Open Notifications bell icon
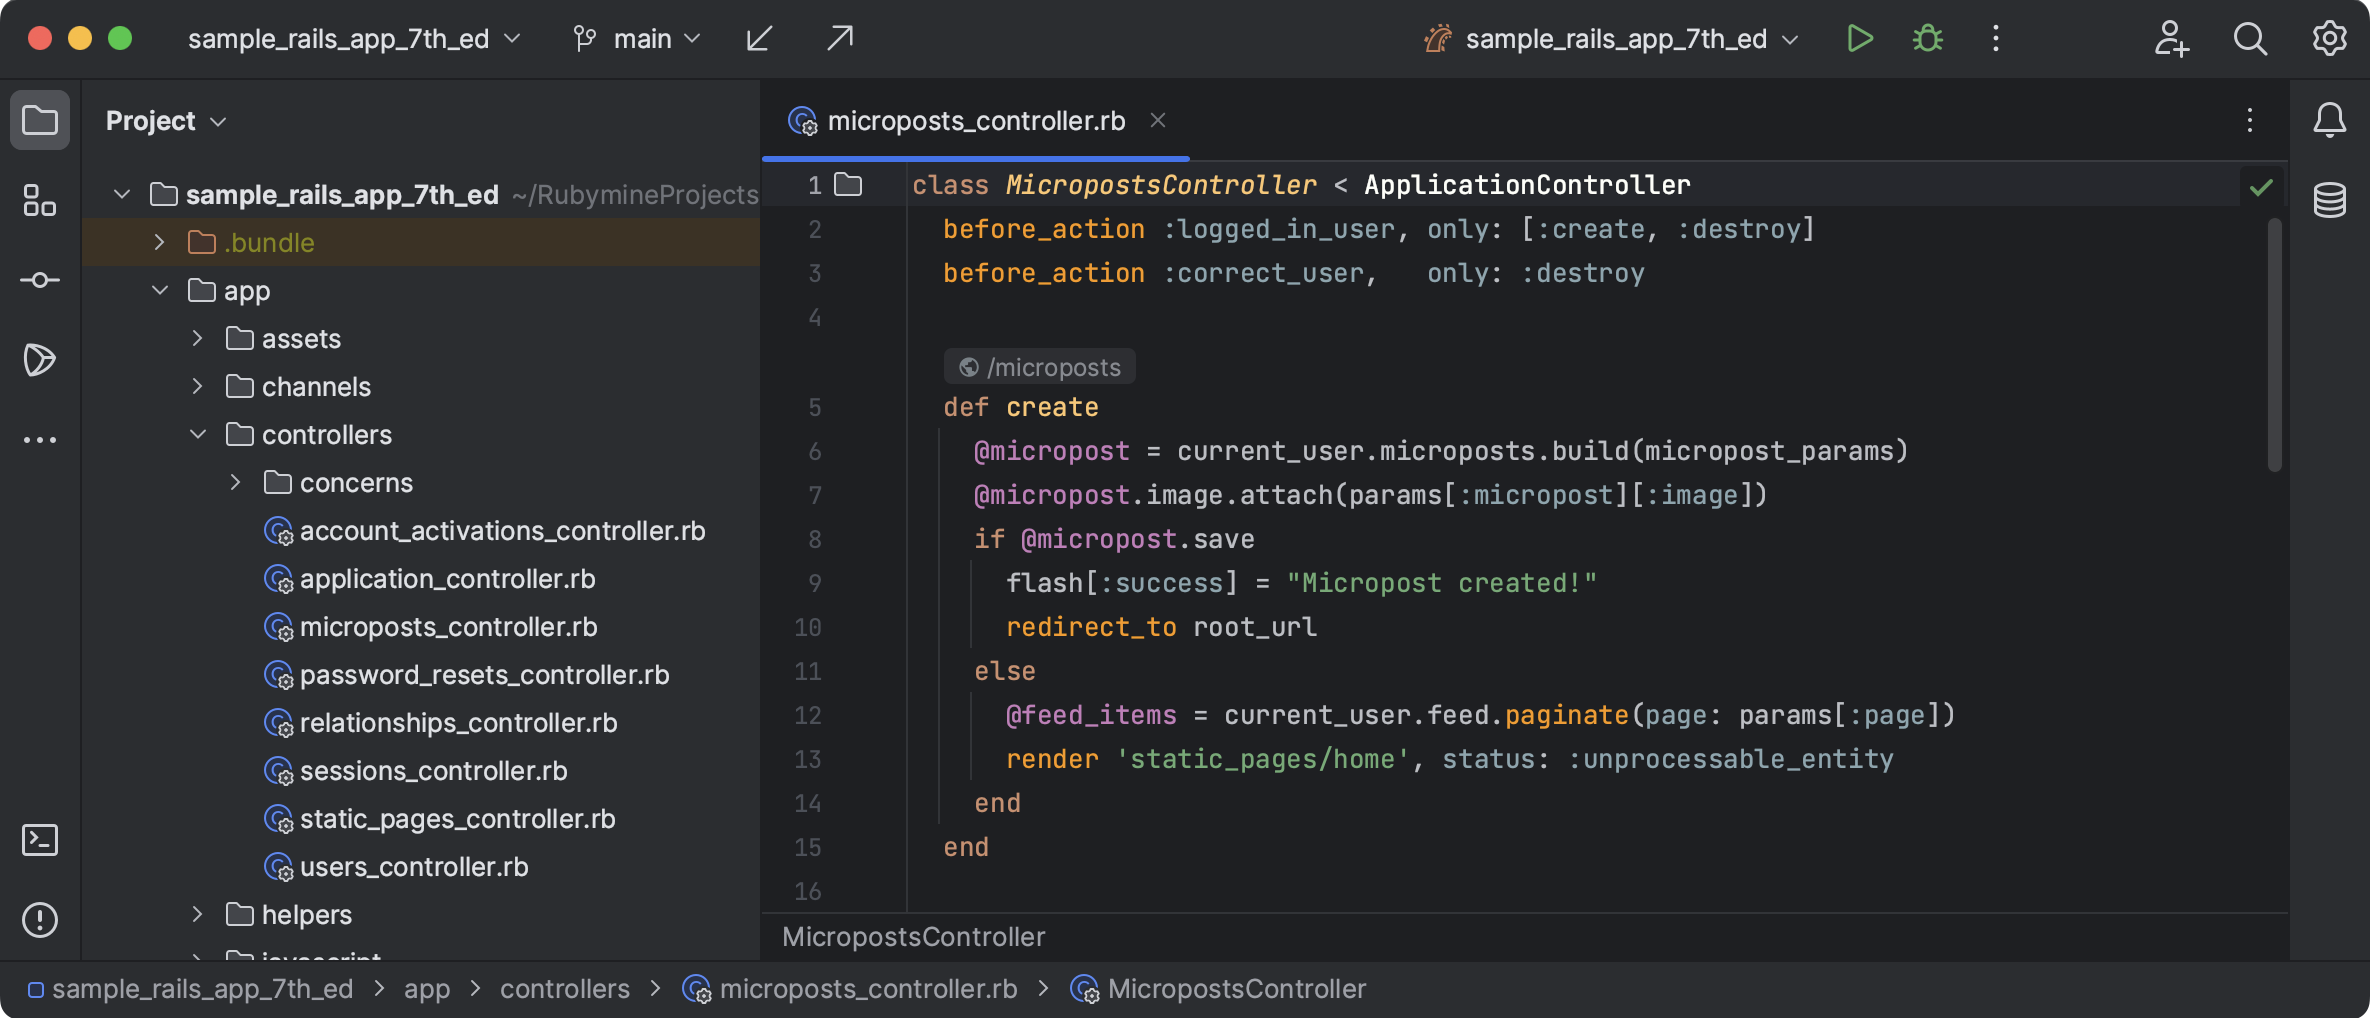Viewport: 2370px width, 1018px height. (x=2330, y=121)
